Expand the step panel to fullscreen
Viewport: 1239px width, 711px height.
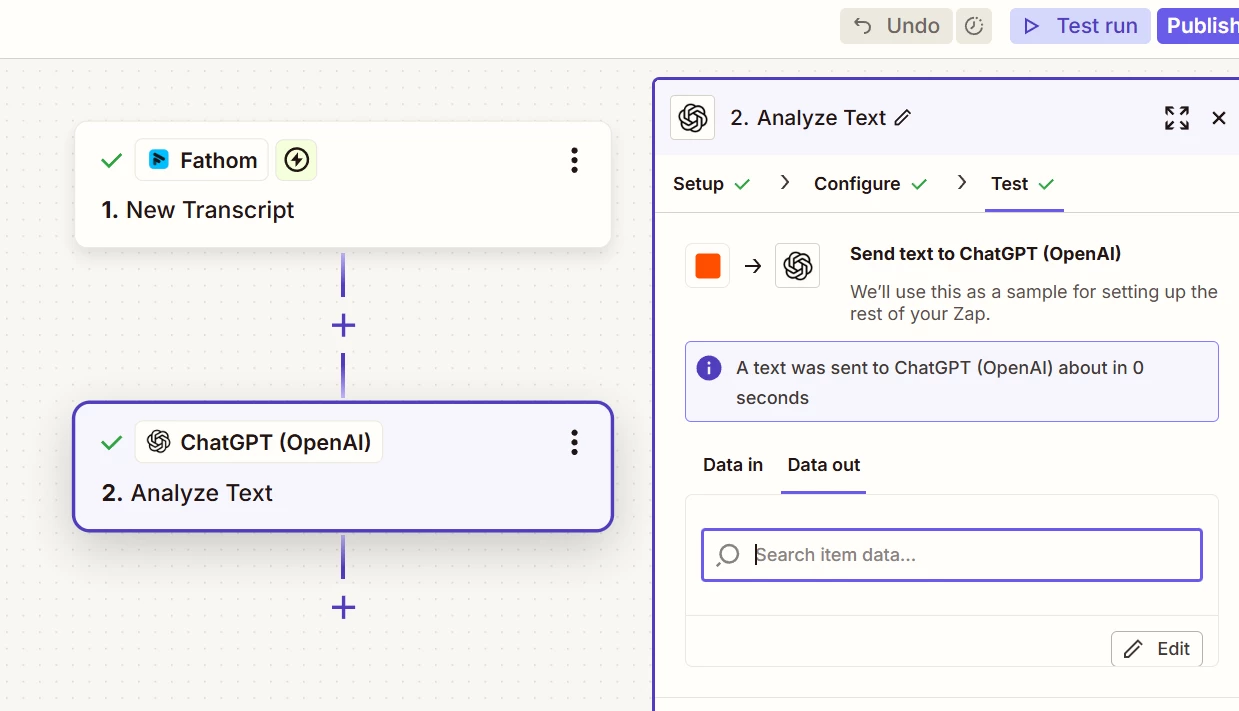point(1177,118)
